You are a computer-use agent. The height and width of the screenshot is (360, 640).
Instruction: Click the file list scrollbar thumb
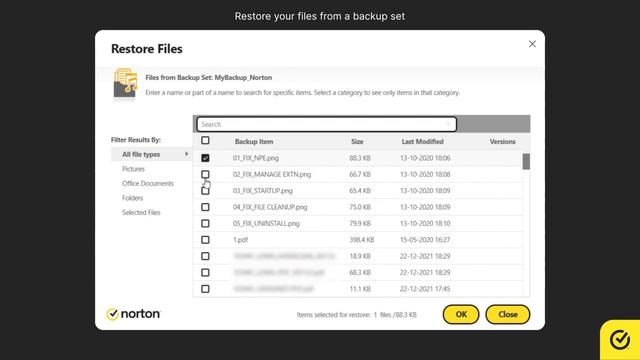526,161
